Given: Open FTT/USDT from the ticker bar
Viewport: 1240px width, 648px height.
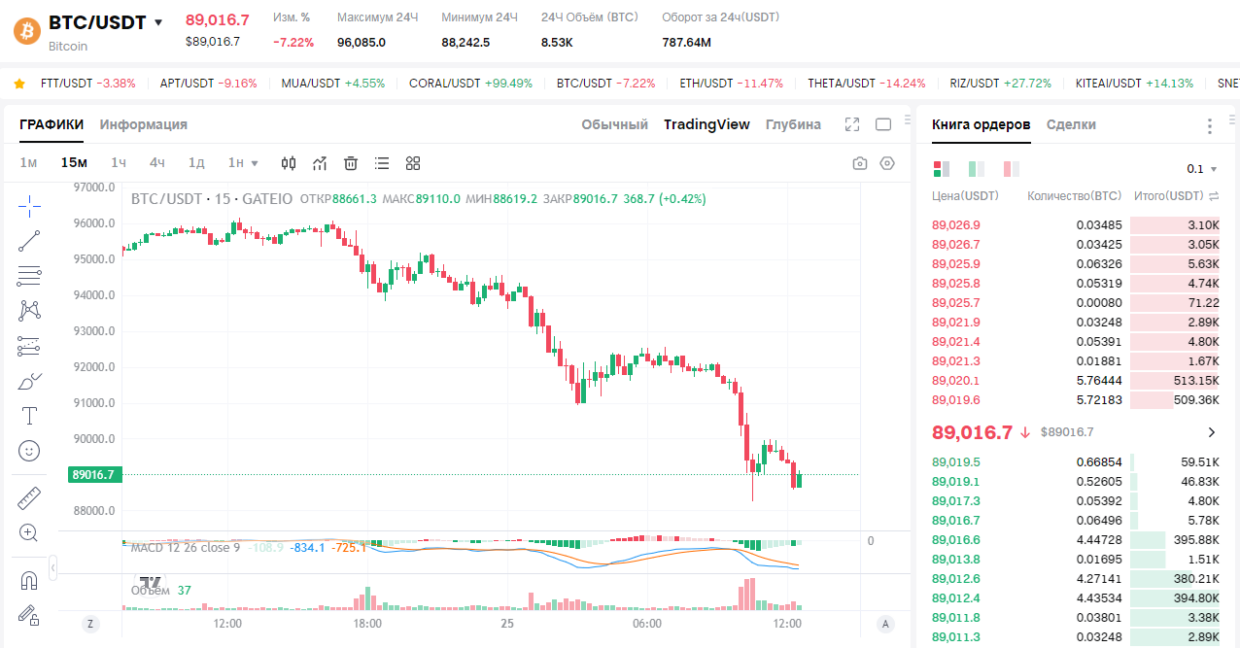Looking at the screenshot, I should coord(88,83).
